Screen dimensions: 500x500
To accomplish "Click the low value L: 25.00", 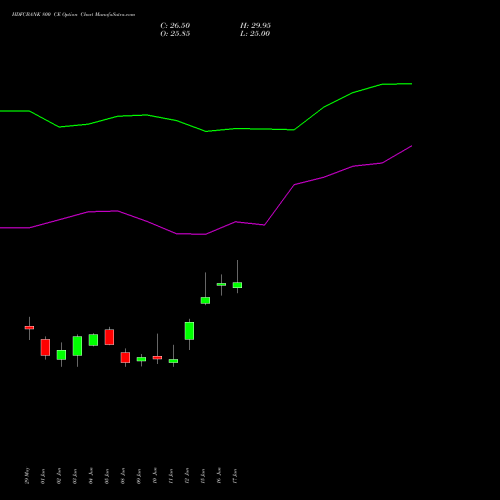I will pyautogui.click(x=255, y=34).
